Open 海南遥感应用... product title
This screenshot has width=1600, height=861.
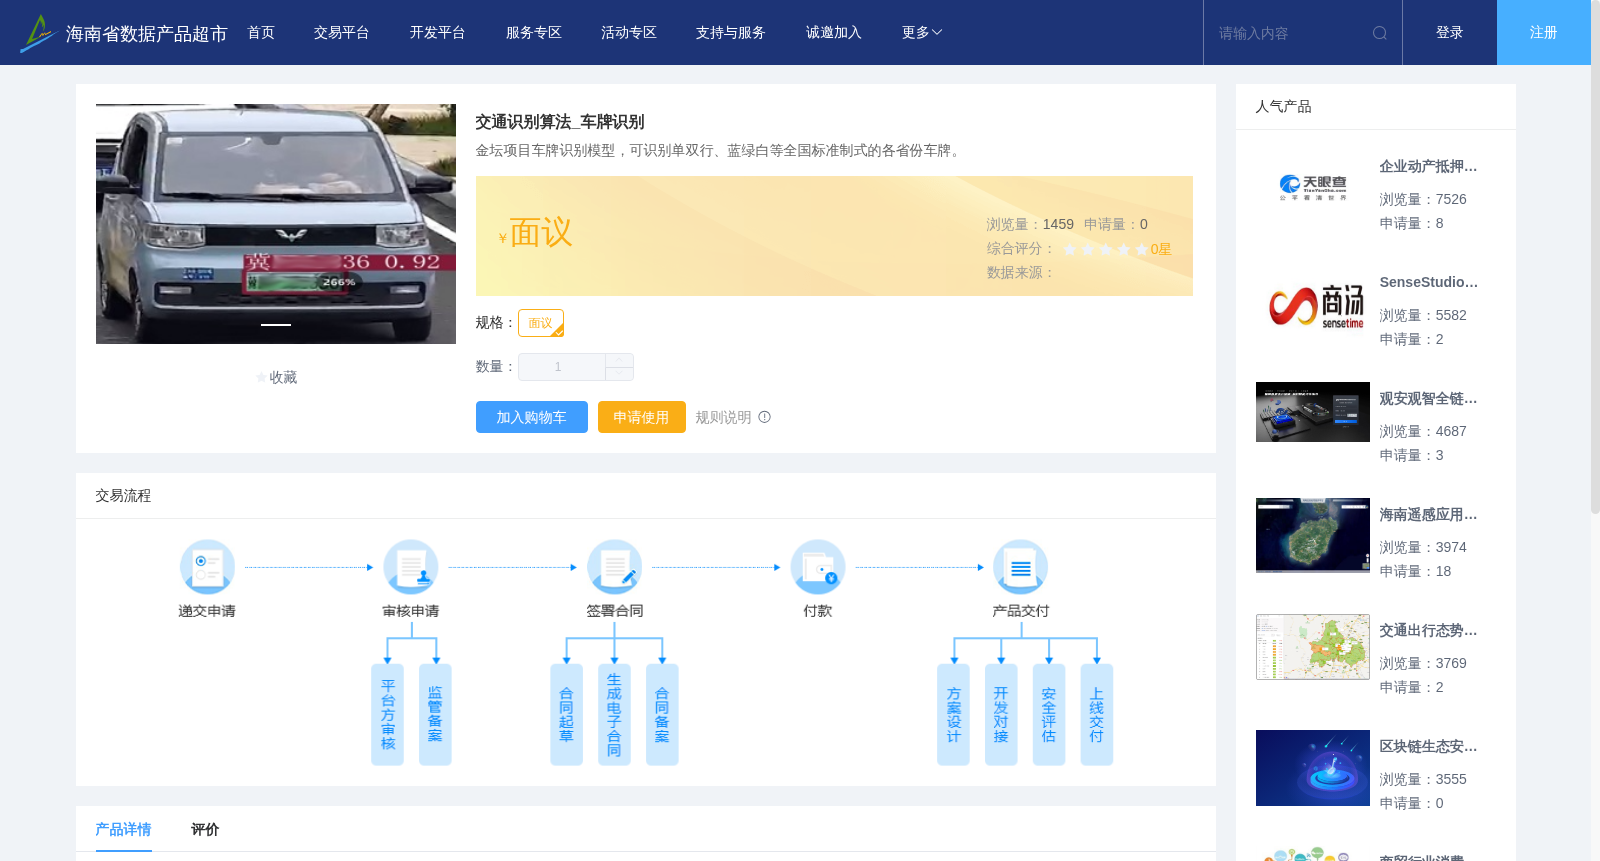(x=1428, y=515)
